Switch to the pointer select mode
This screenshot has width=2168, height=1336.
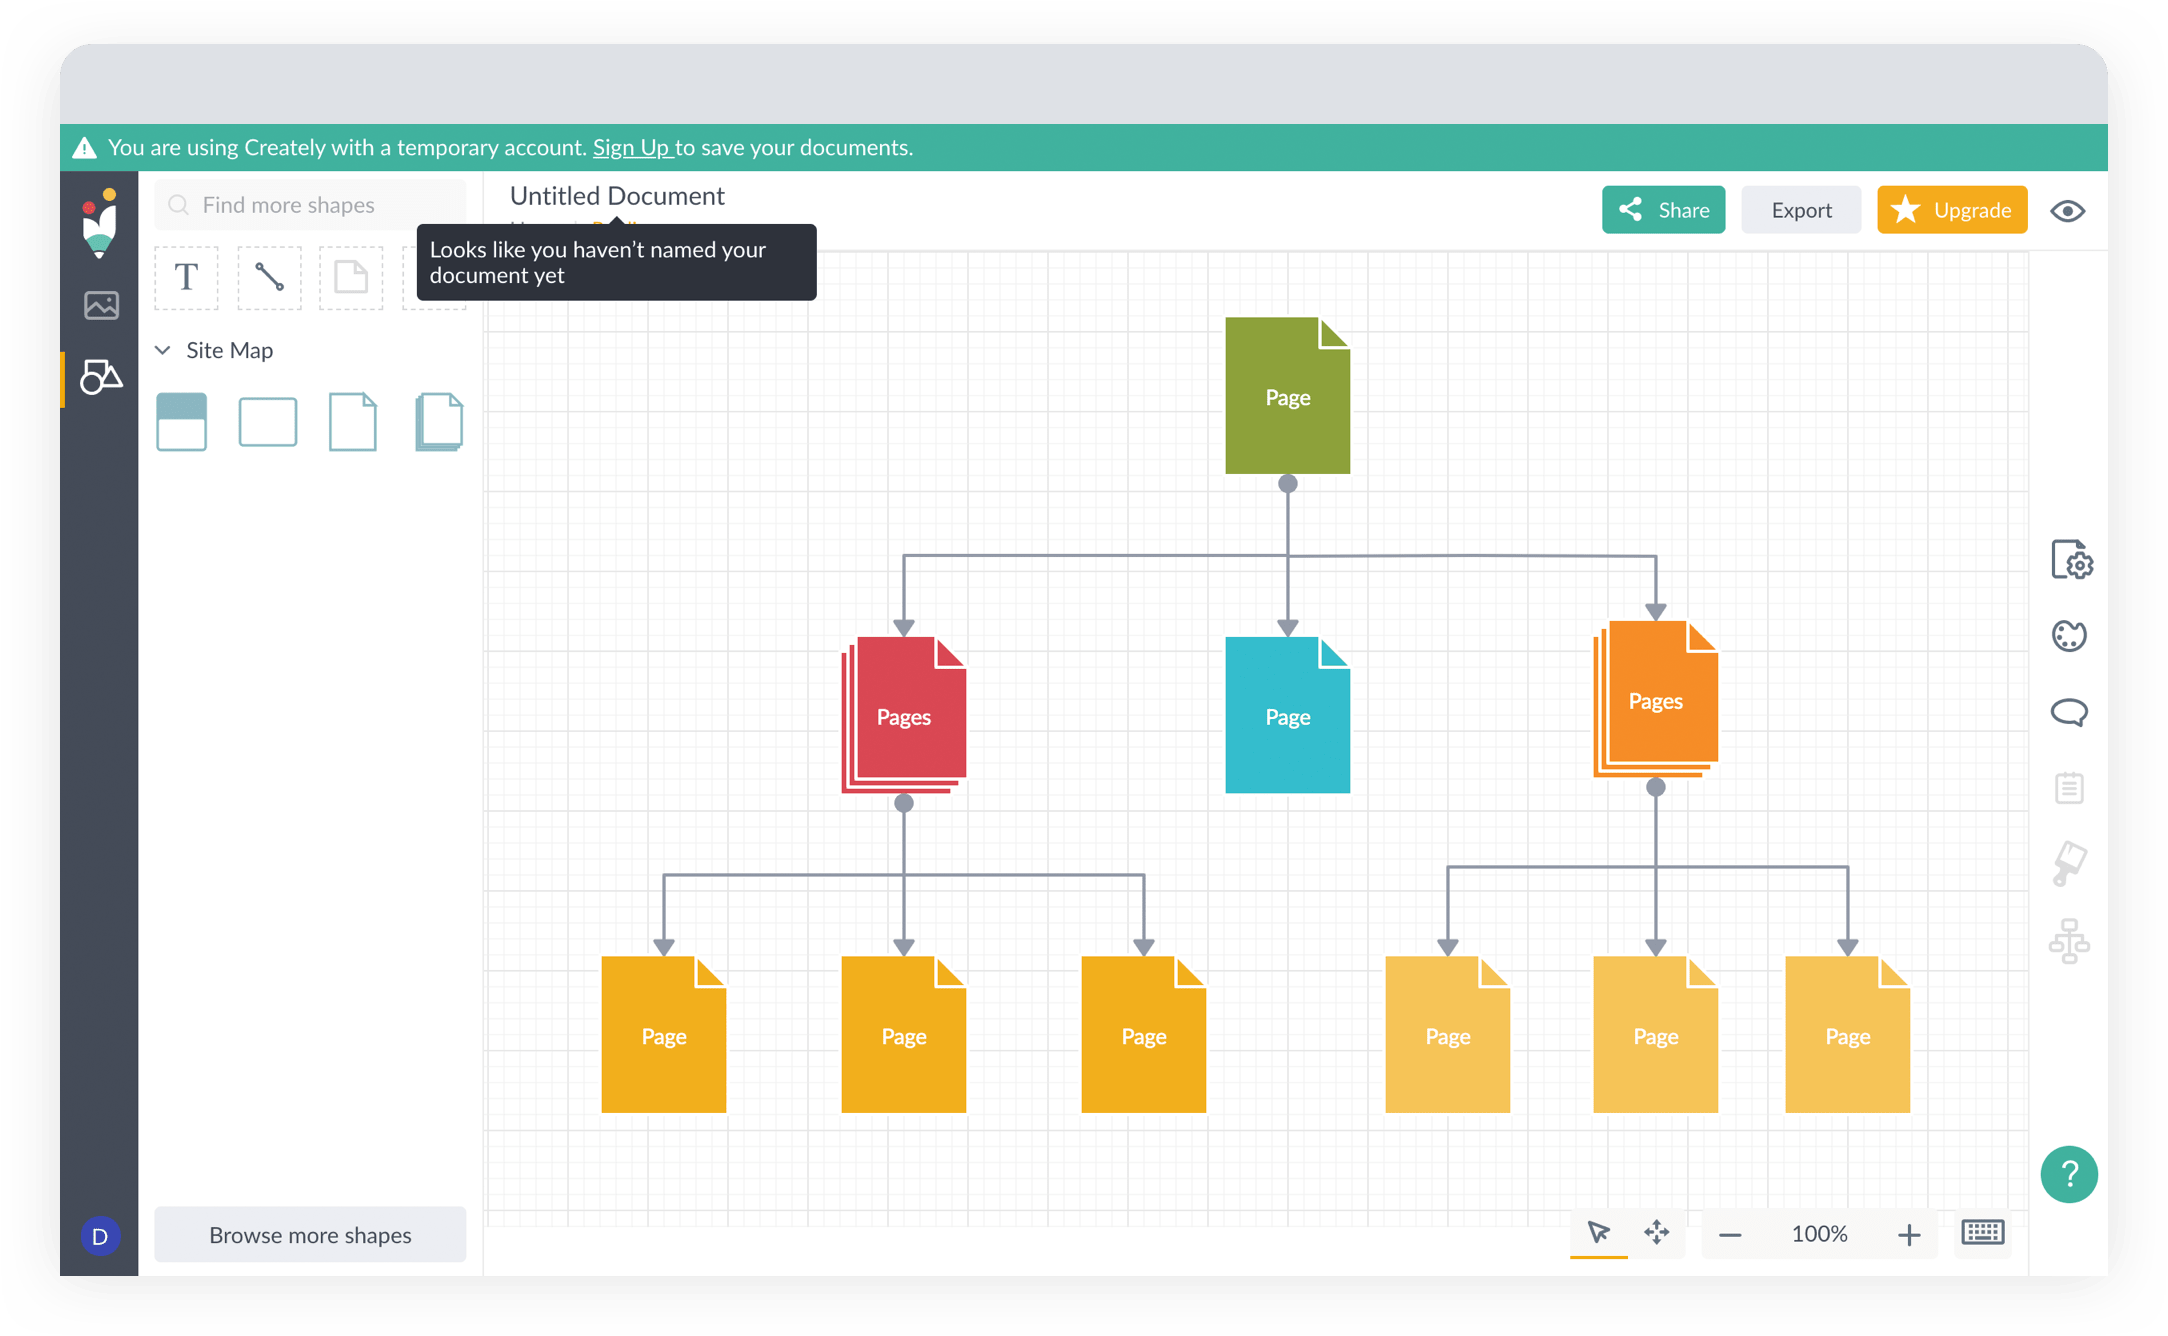tap(1598, 1233)
